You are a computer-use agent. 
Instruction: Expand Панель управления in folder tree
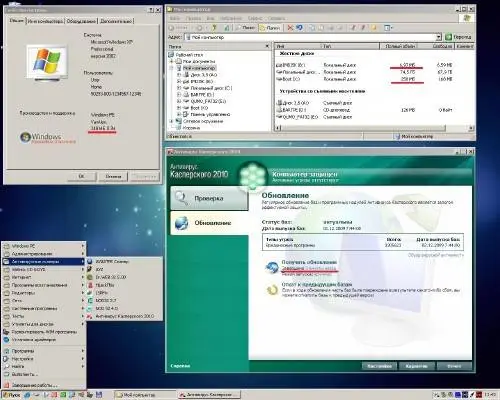[179, 114]
